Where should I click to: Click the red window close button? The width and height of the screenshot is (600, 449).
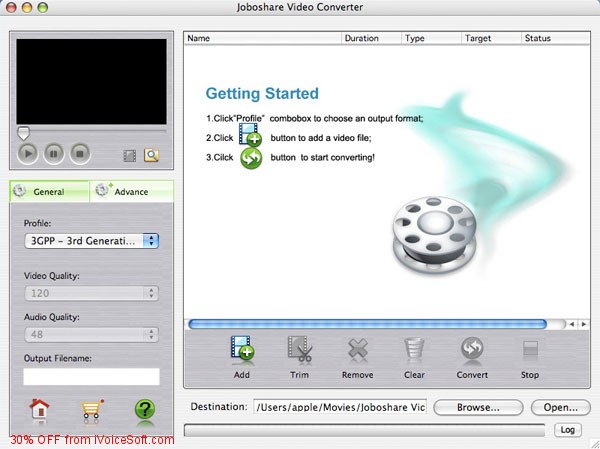pos(11,7)
